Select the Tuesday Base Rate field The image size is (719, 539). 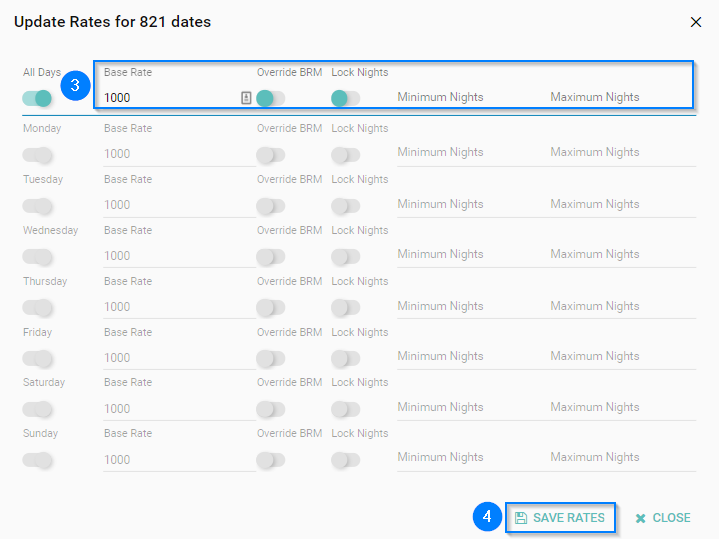point(178,205)
